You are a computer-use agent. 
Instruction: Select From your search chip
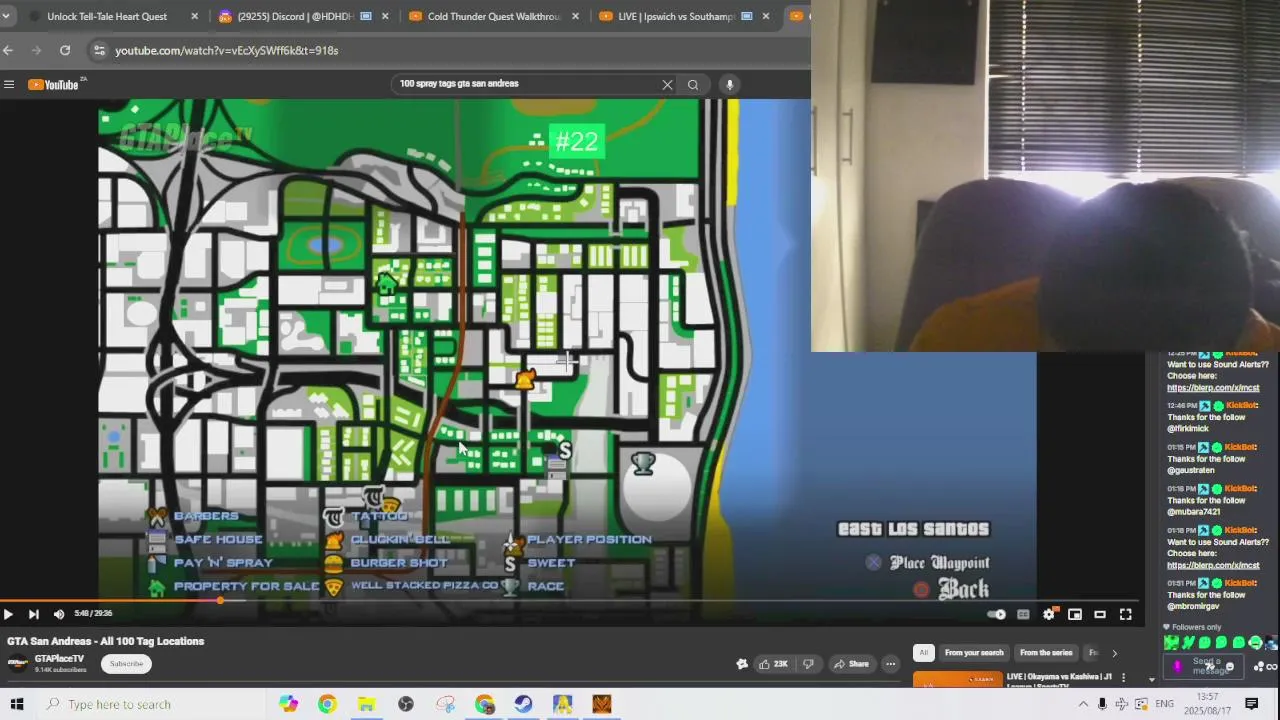(974, 653)
